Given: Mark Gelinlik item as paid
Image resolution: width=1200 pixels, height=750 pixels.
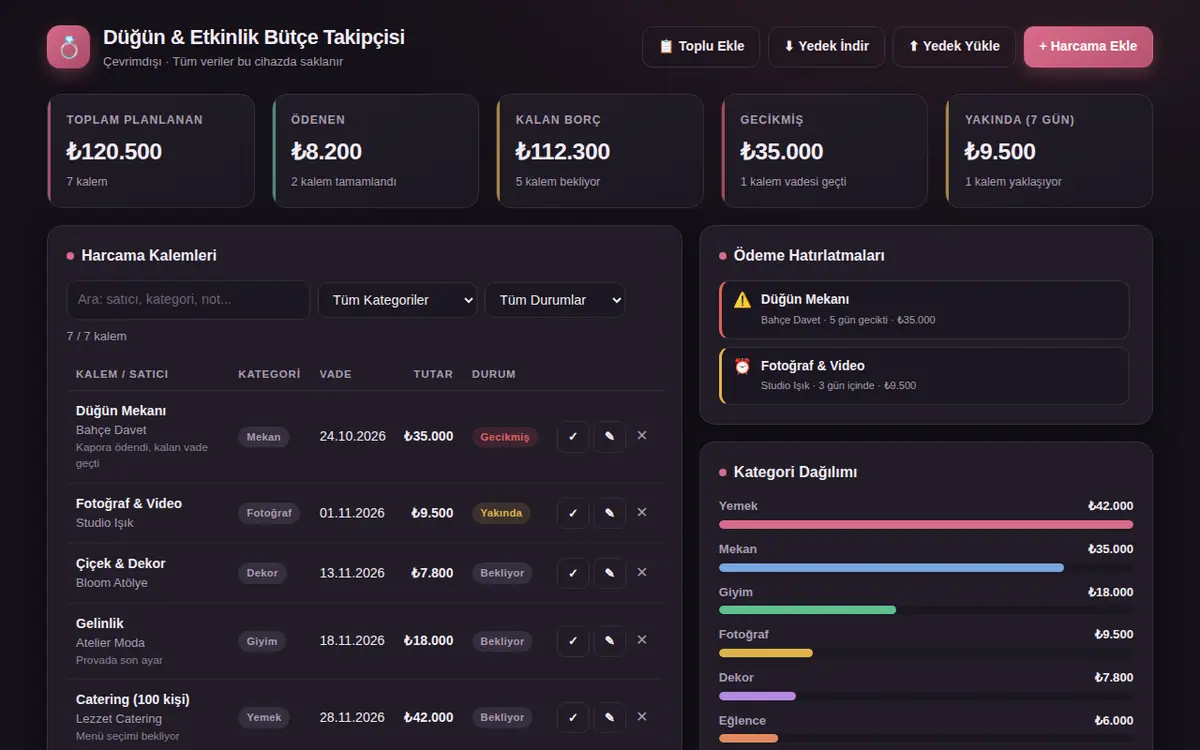Looking at the screenshot, I should (x=573, y=641).
